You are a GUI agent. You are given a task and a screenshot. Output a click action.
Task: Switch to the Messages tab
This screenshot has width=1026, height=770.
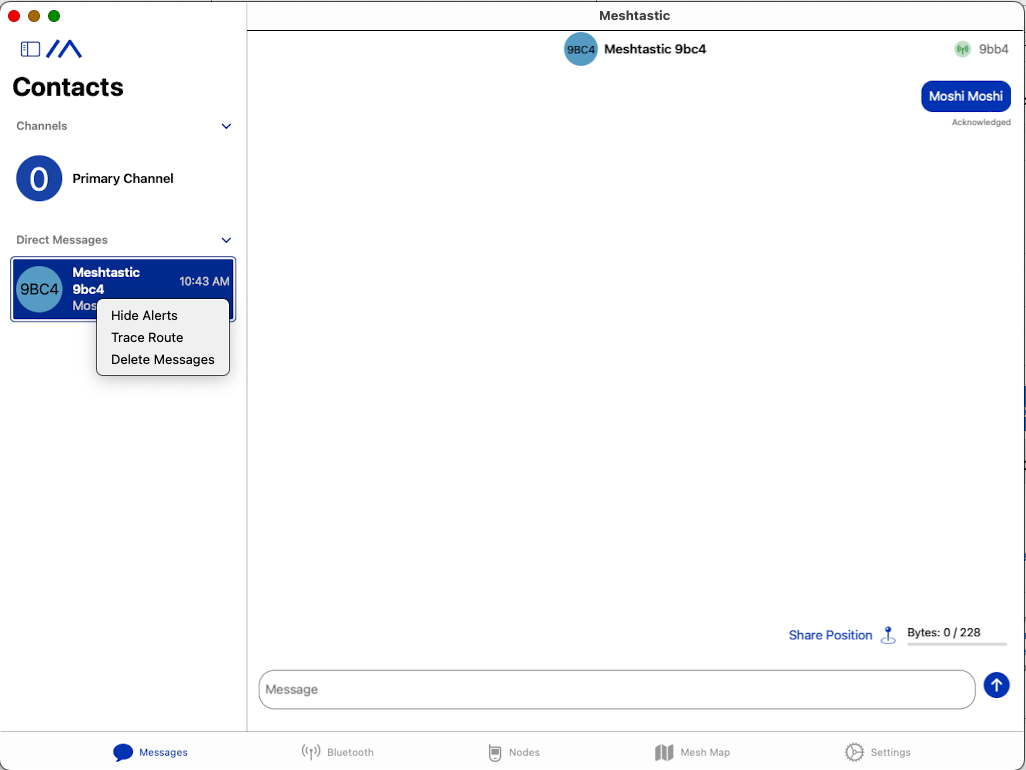coord(150,752)
